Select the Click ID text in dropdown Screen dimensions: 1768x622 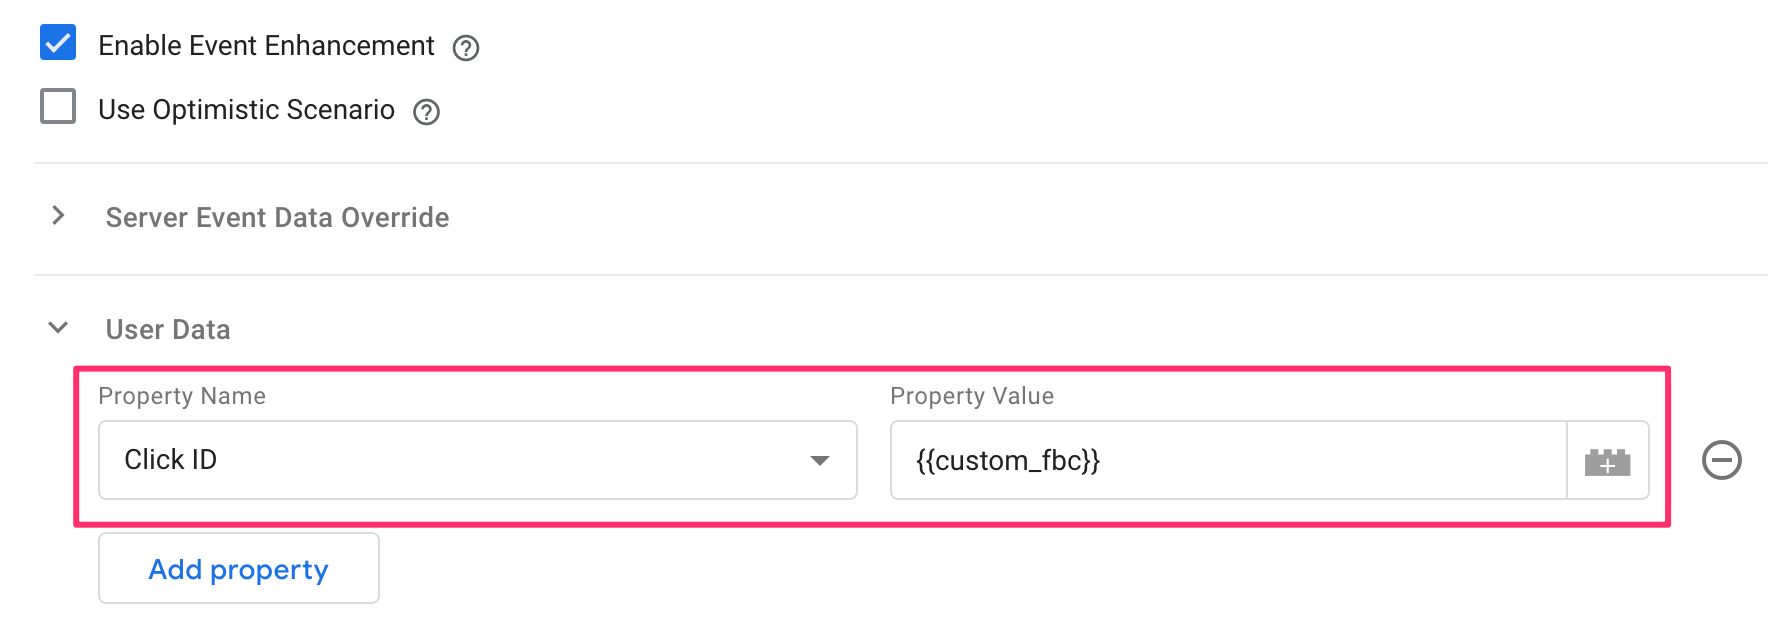[171, 459]
